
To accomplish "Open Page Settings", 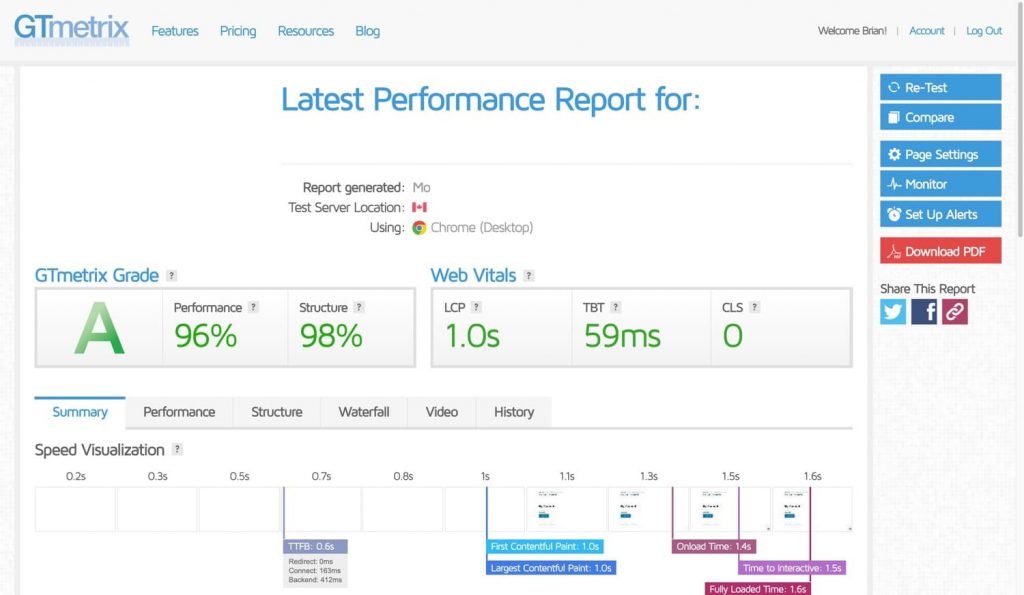I will (x=940, y=154).
